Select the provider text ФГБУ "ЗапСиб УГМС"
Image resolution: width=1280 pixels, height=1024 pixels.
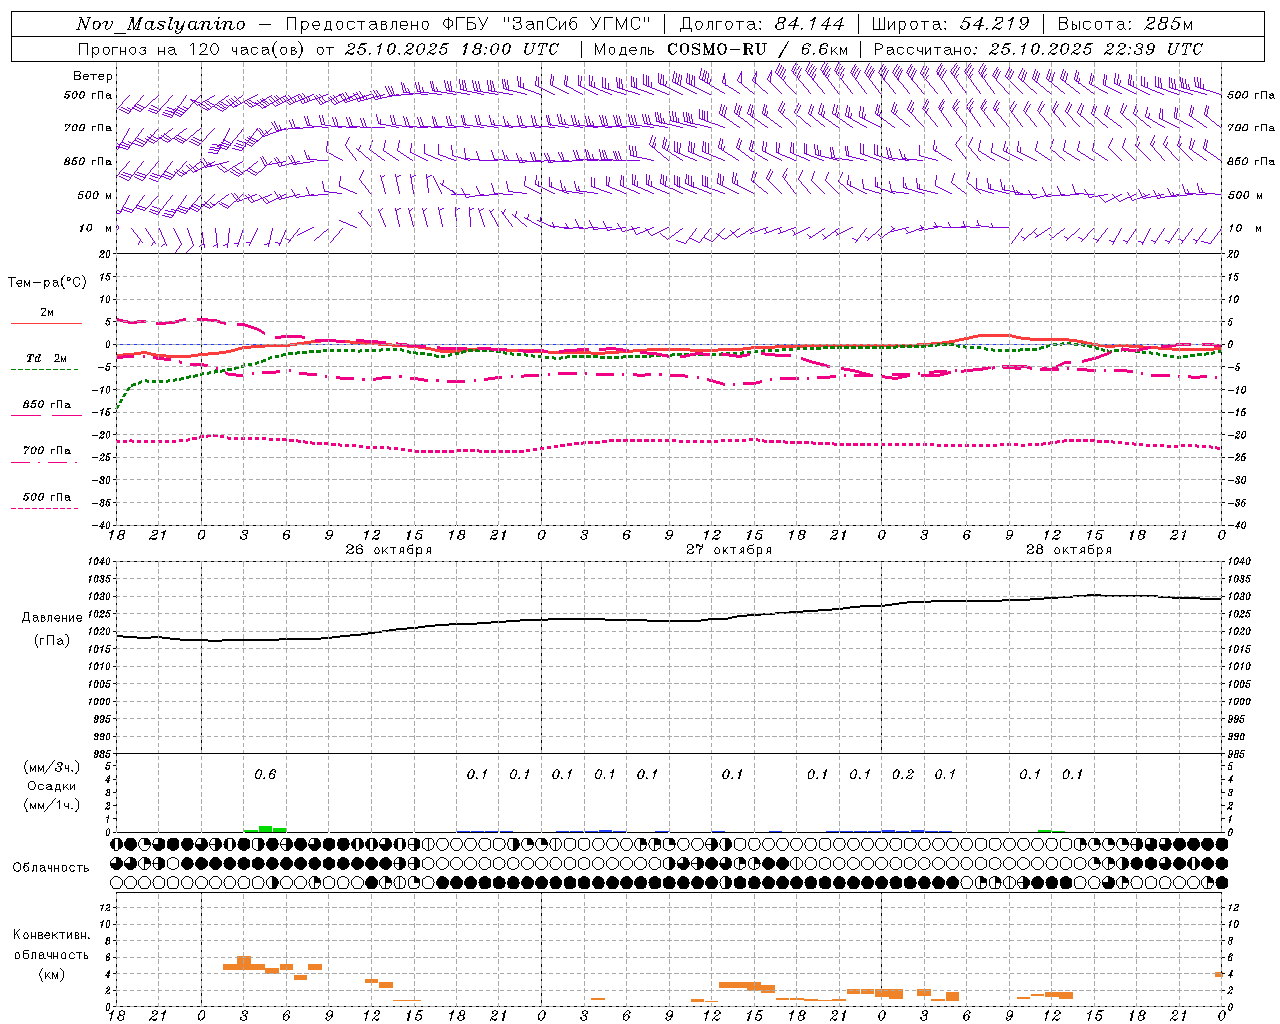[547, 24]
